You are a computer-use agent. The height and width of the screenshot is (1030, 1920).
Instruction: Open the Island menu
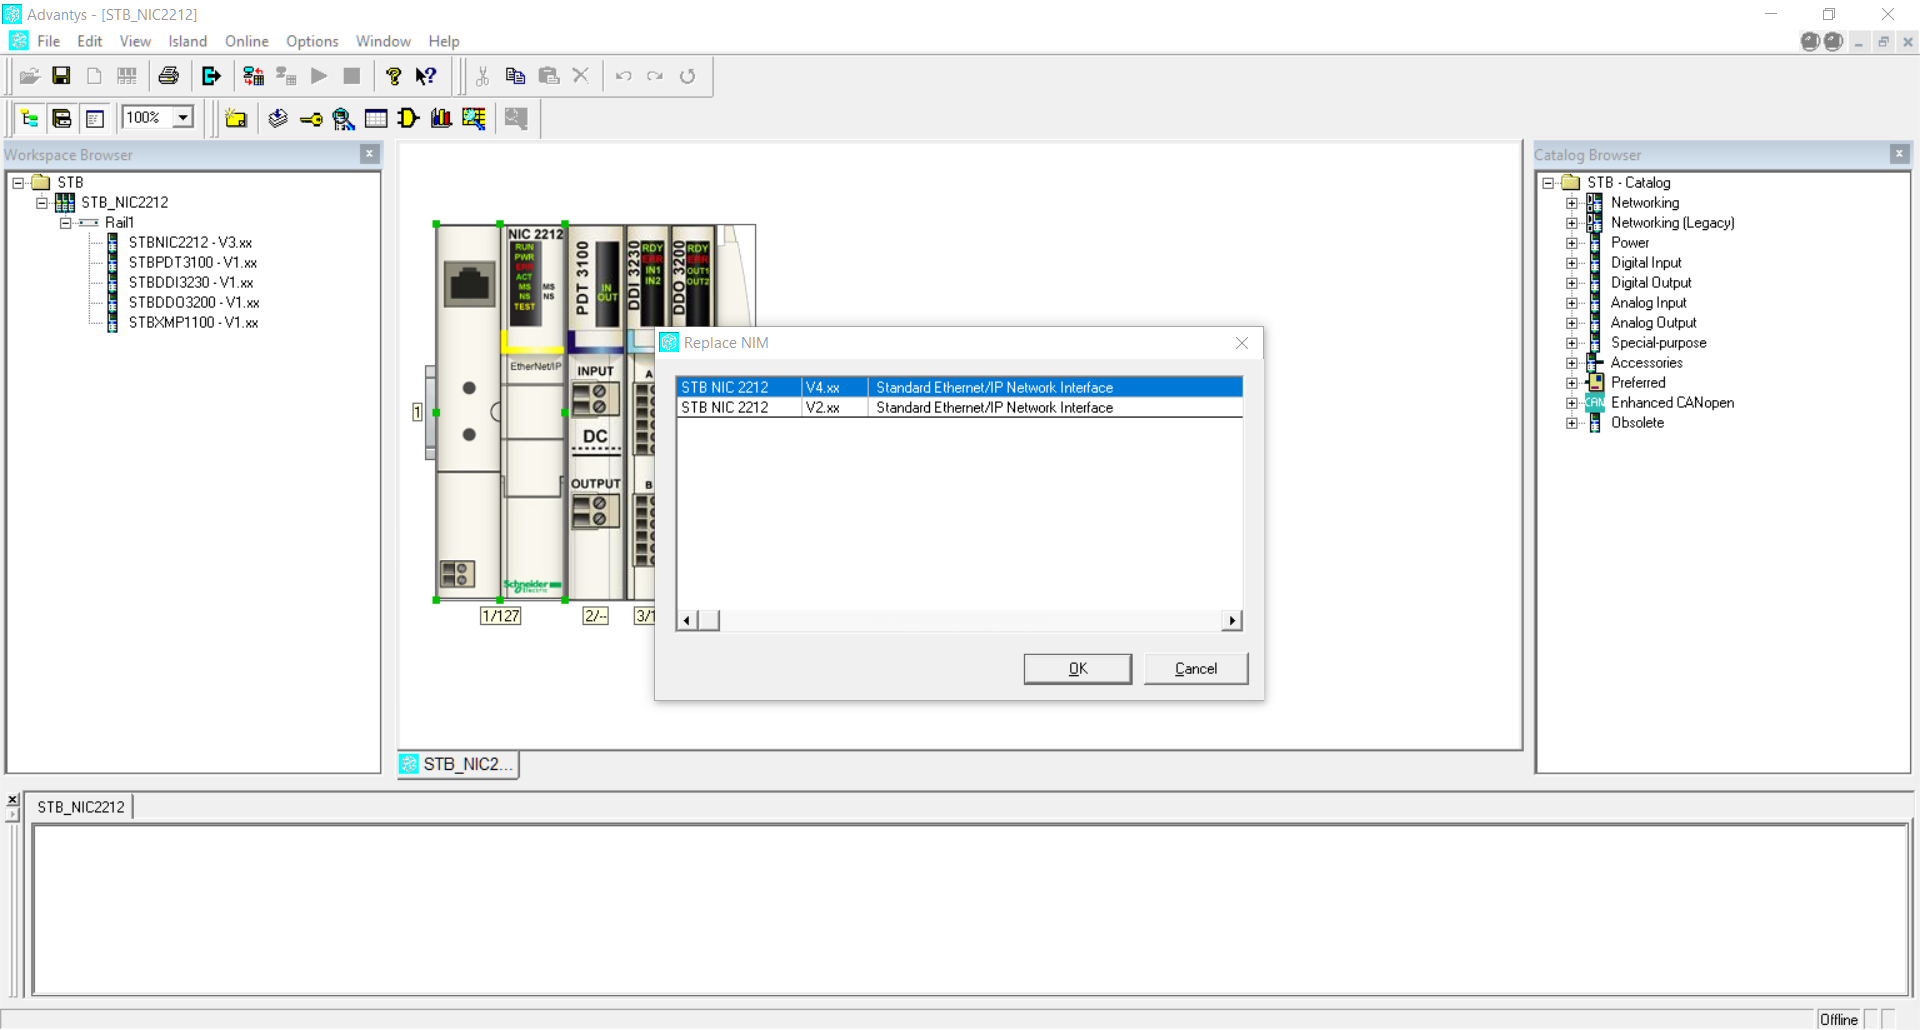[x=188, y=41]
